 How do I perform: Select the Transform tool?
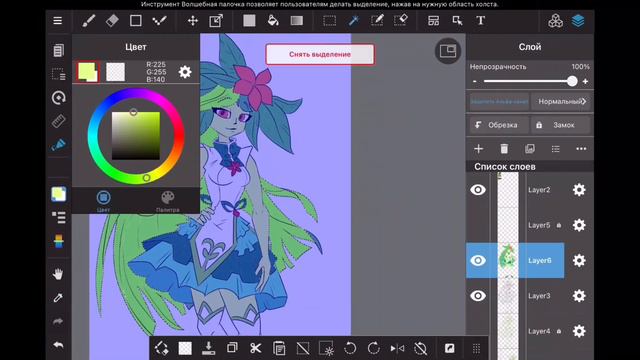(216, 21)
